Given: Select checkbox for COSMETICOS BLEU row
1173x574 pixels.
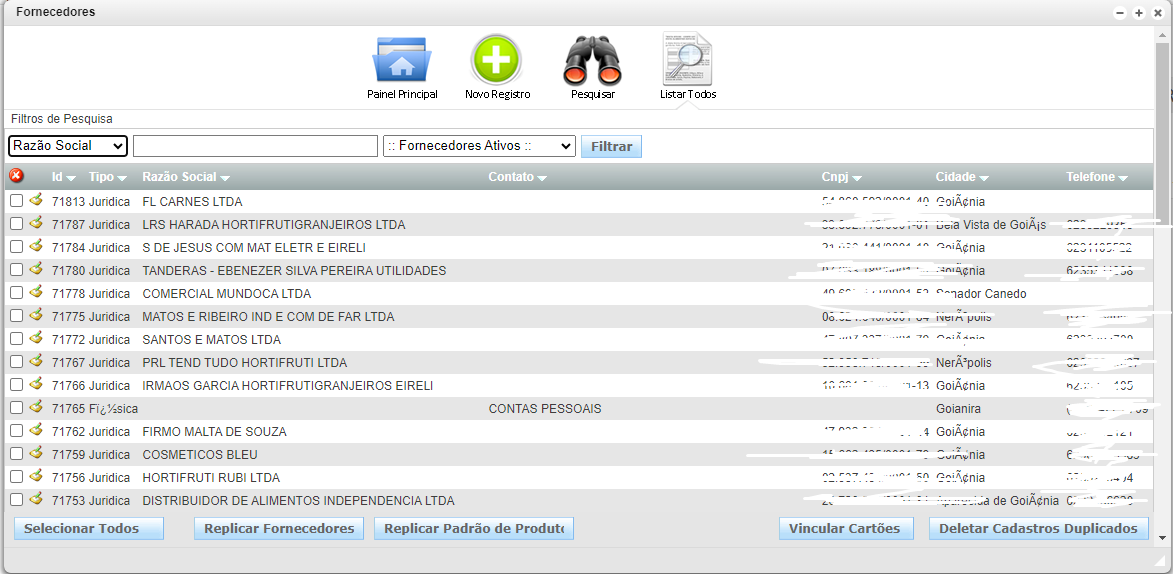Looking at the screenshot, I should tap(16, 454).
